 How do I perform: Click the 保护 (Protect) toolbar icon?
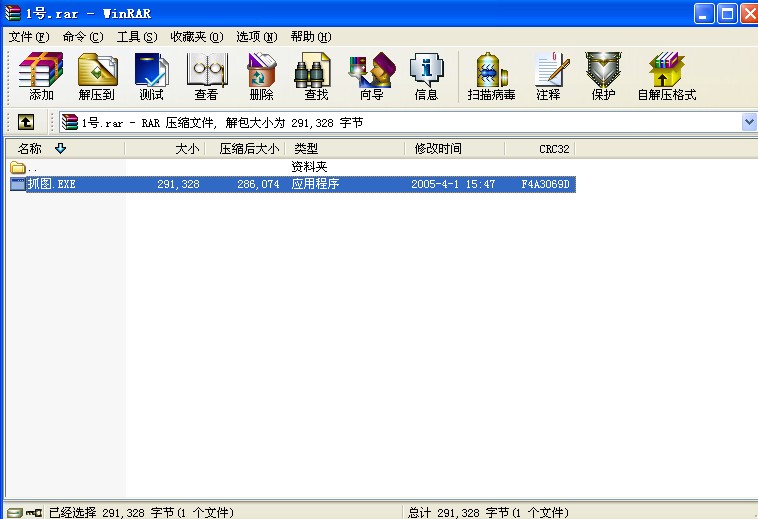click(x=603, y=76)
